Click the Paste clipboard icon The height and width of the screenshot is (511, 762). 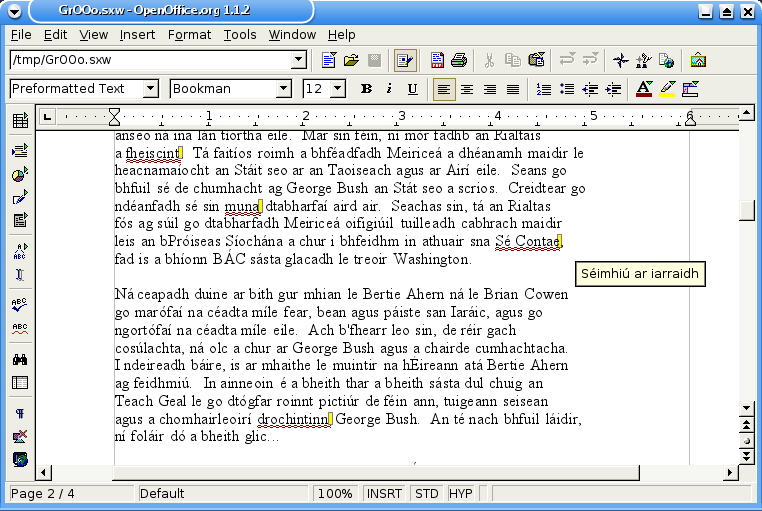[x=537, y=60]
